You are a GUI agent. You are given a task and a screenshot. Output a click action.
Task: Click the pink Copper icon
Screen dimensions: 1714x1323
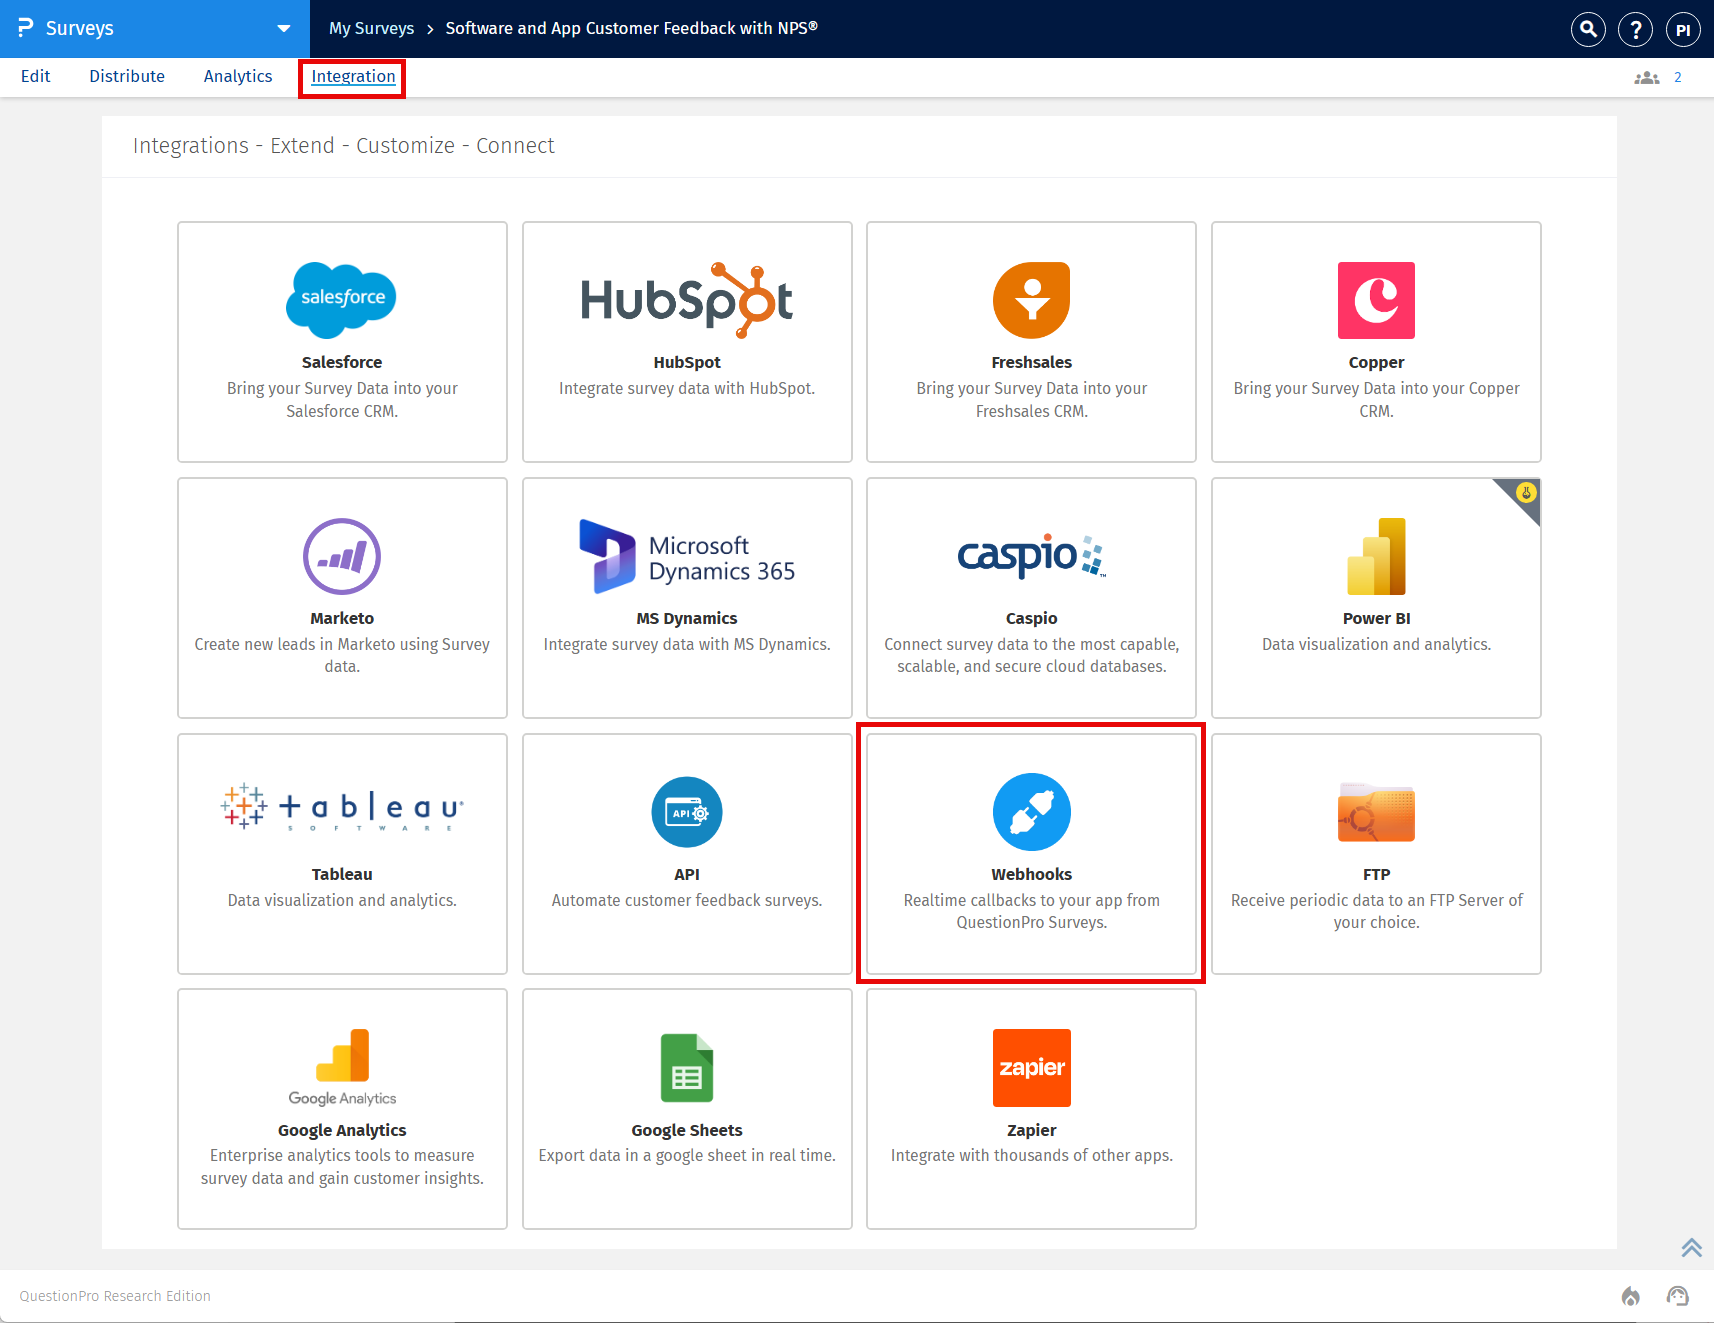1376,300
